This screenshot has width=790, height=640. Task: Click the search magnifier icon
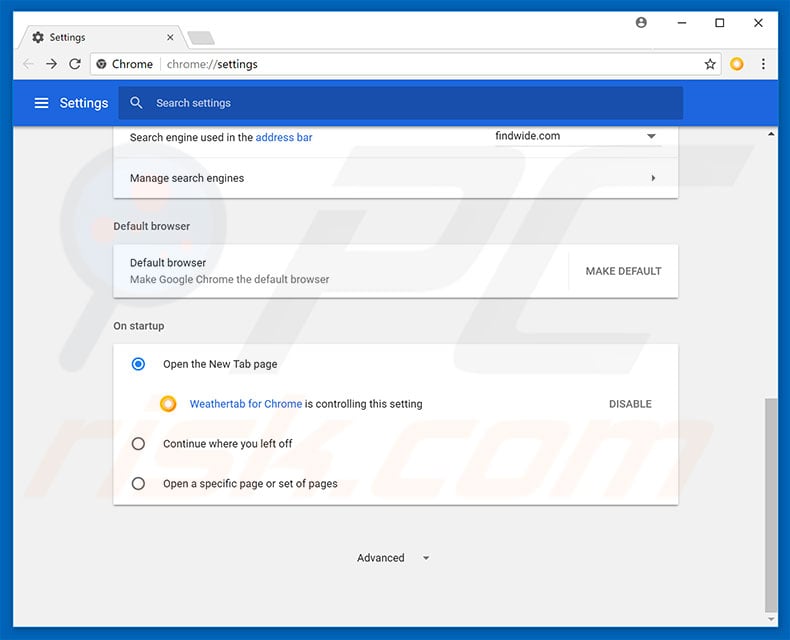[x=136, y=103]
